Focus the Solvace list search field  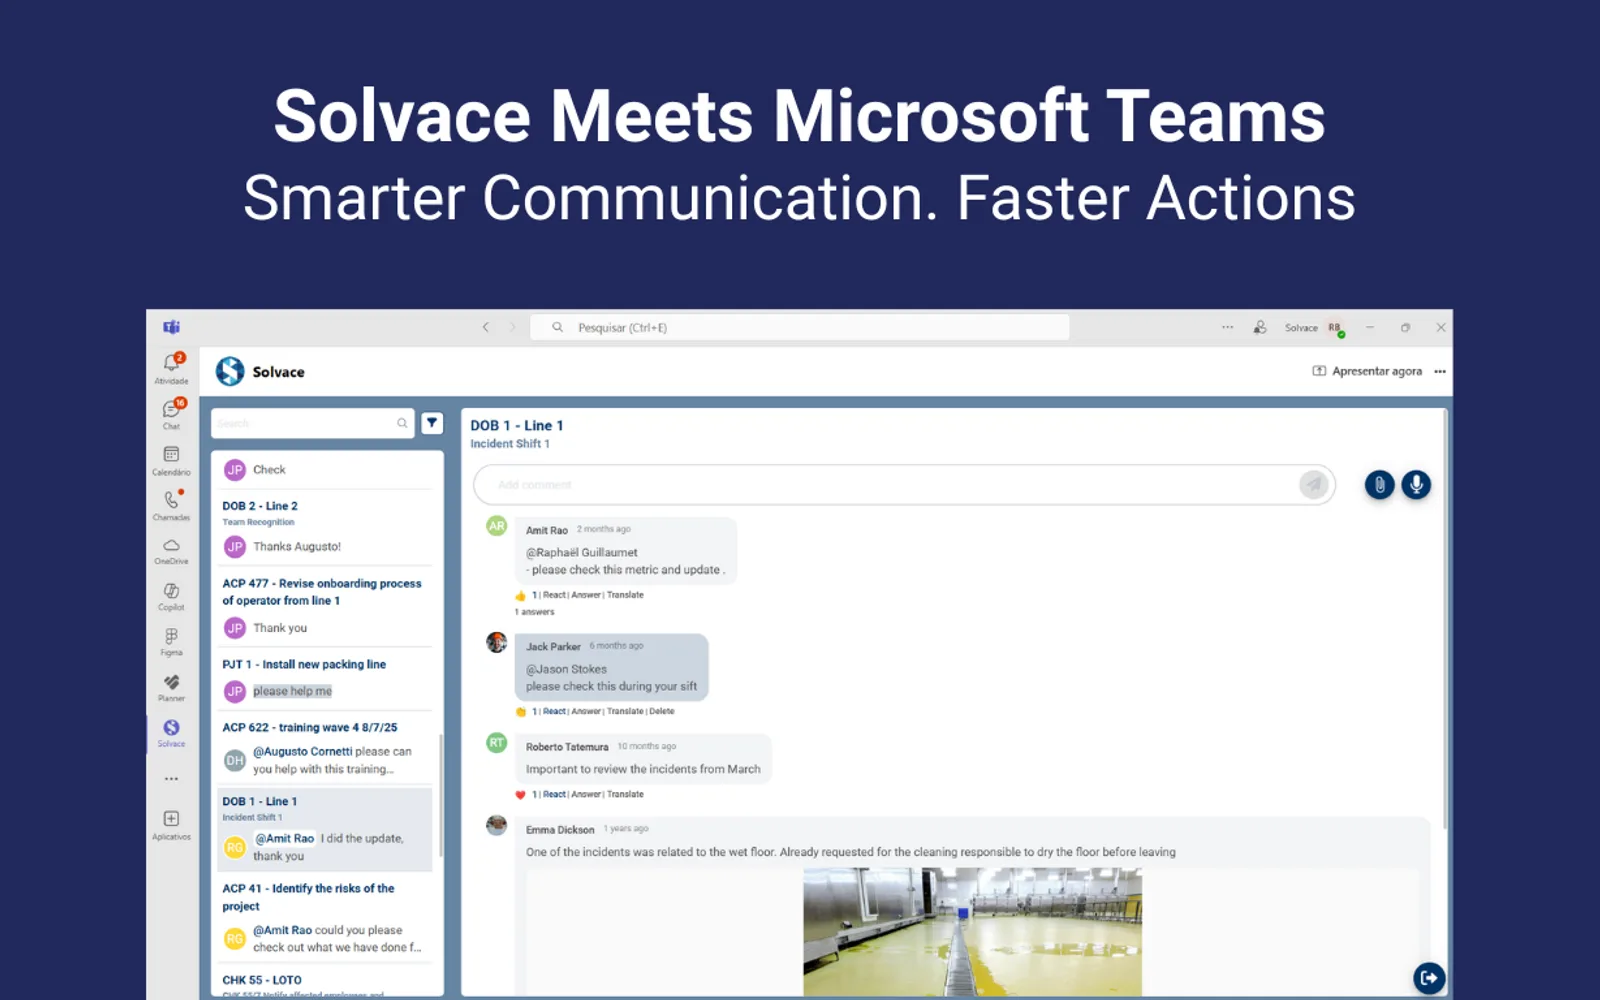pos(312,423)
